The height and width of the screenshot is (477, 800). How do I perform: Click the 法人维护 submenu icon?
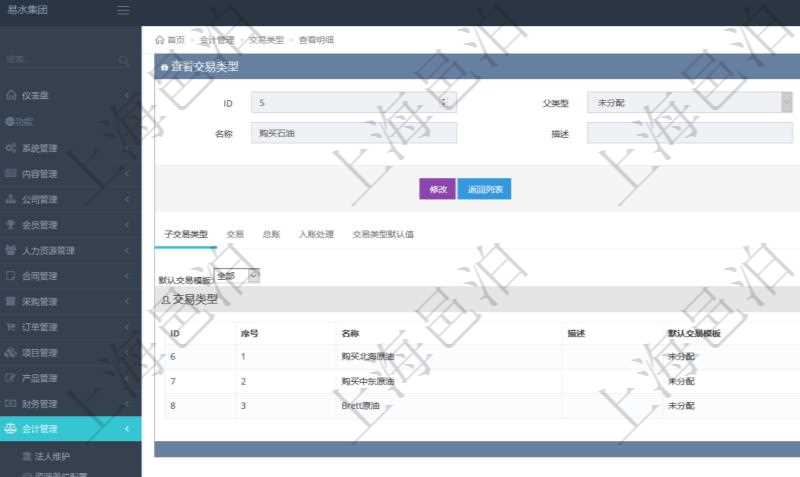[x=27, y=456]
